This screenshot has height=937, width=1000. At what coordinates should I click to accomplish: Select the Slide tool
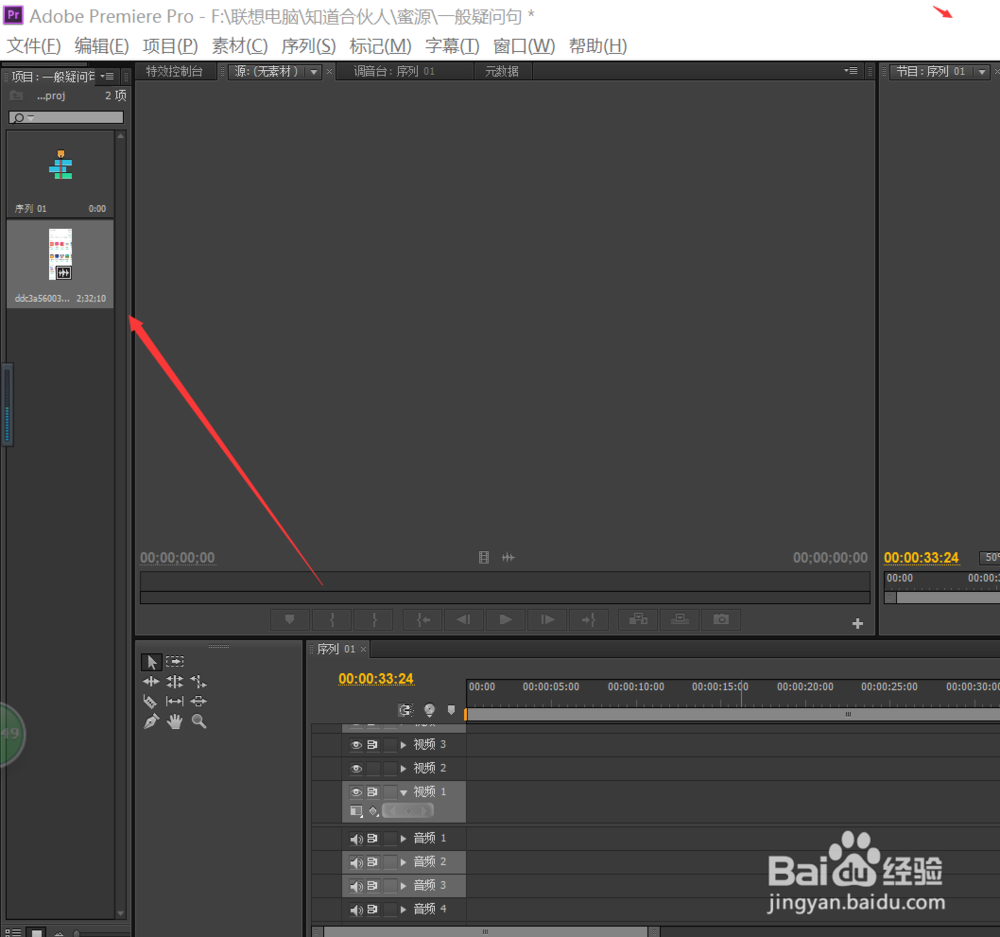tap(198, 702)
